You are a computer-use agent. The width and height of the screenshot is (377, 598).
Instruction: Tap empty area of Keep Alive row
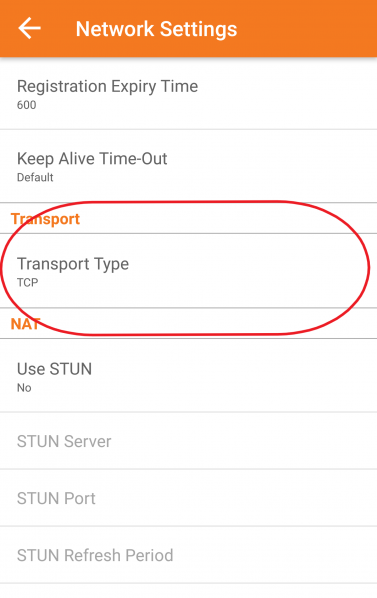pos(274,166)
